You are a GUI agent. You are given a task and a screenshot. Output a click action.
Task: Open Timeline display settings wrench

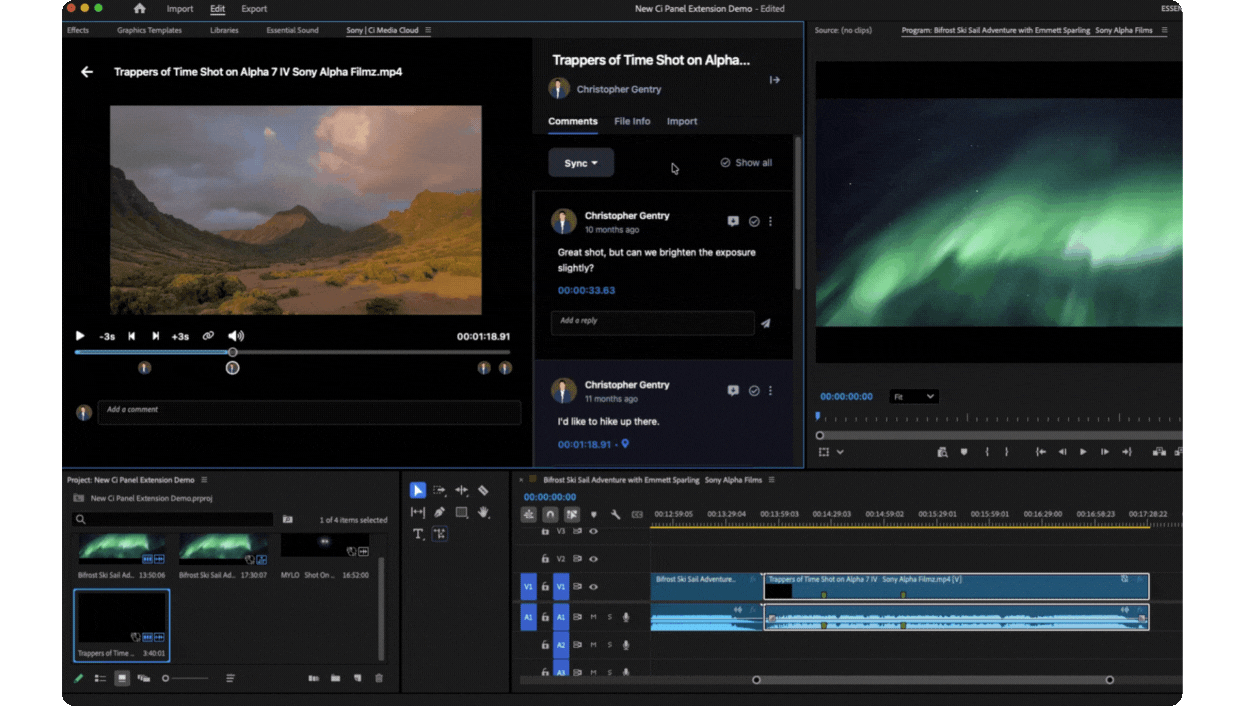coord(615,515)
